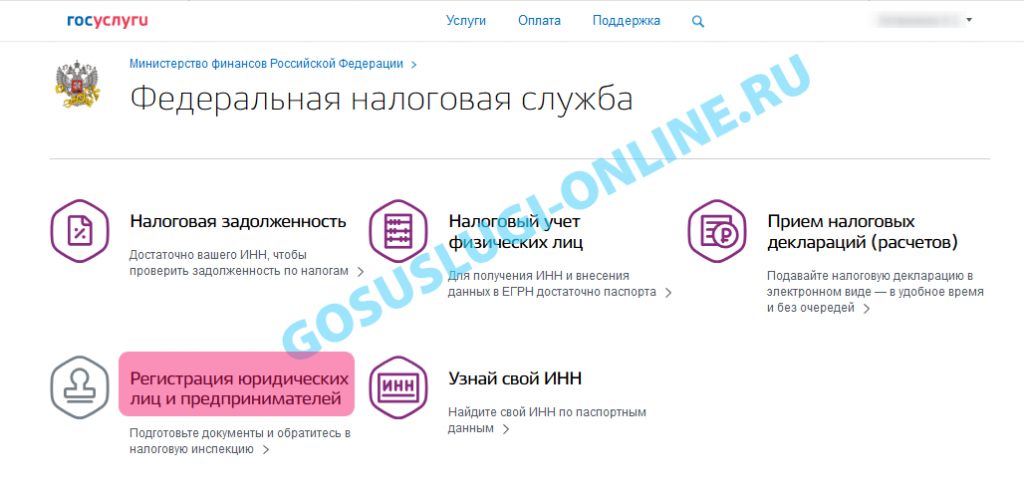Click description Достаточно вашего ИНН, чтобы
This screenshot has width=1024, height=492.
coord(218,255)
